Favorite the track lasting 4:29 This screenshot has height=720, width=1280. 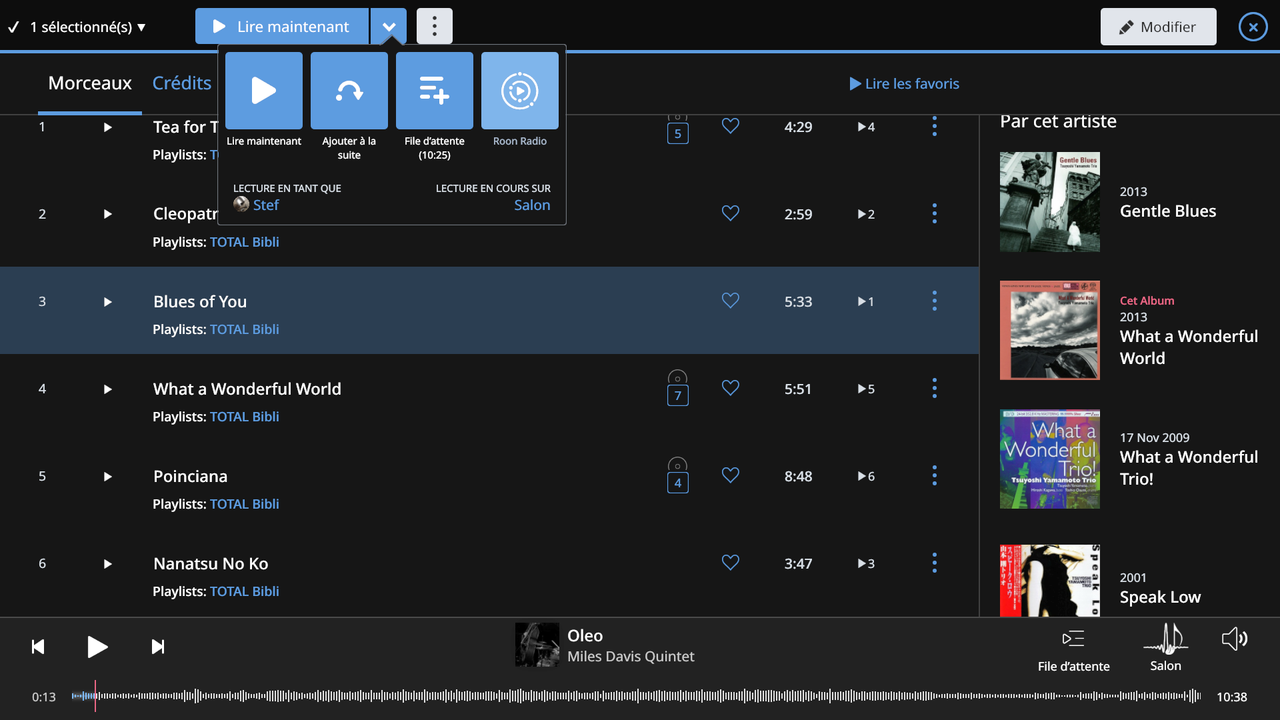(730, 126)
